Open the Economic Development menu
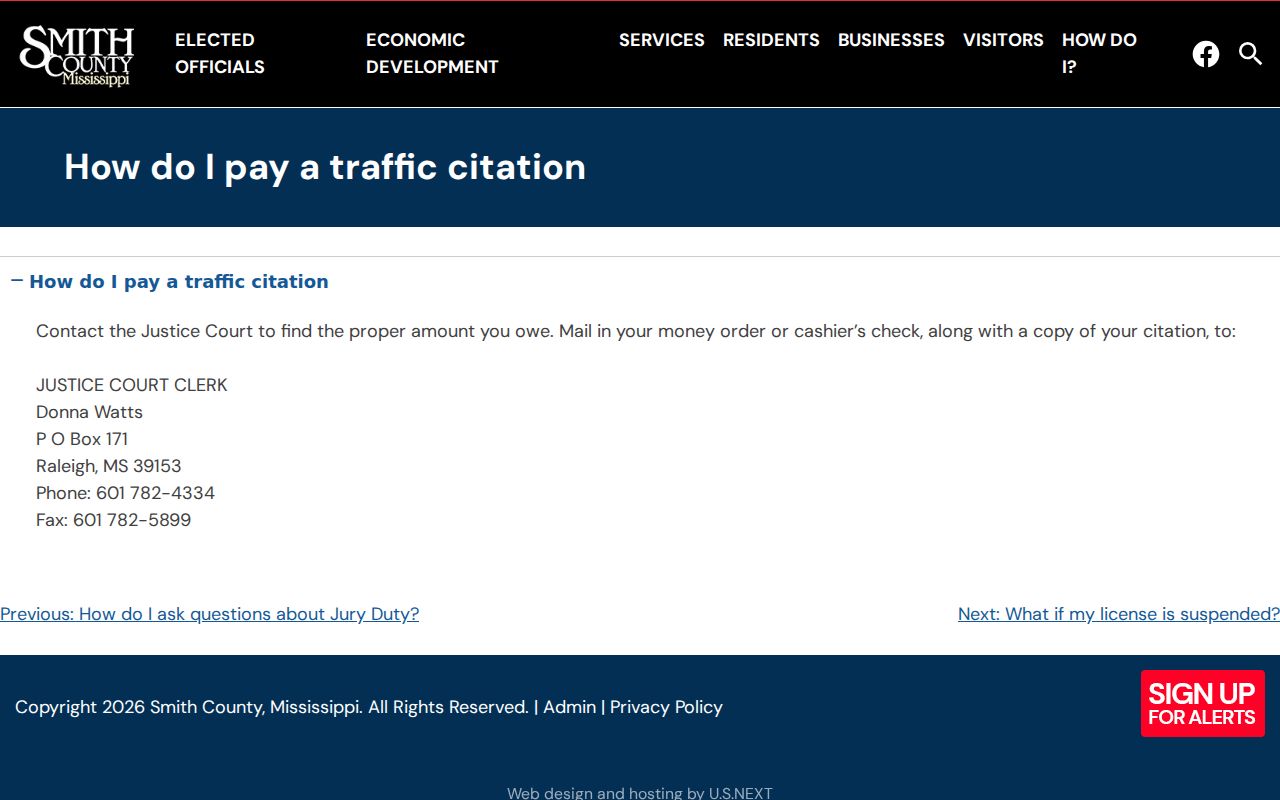This screenshot has height=800, width=1280. click(x=432, y=53)
